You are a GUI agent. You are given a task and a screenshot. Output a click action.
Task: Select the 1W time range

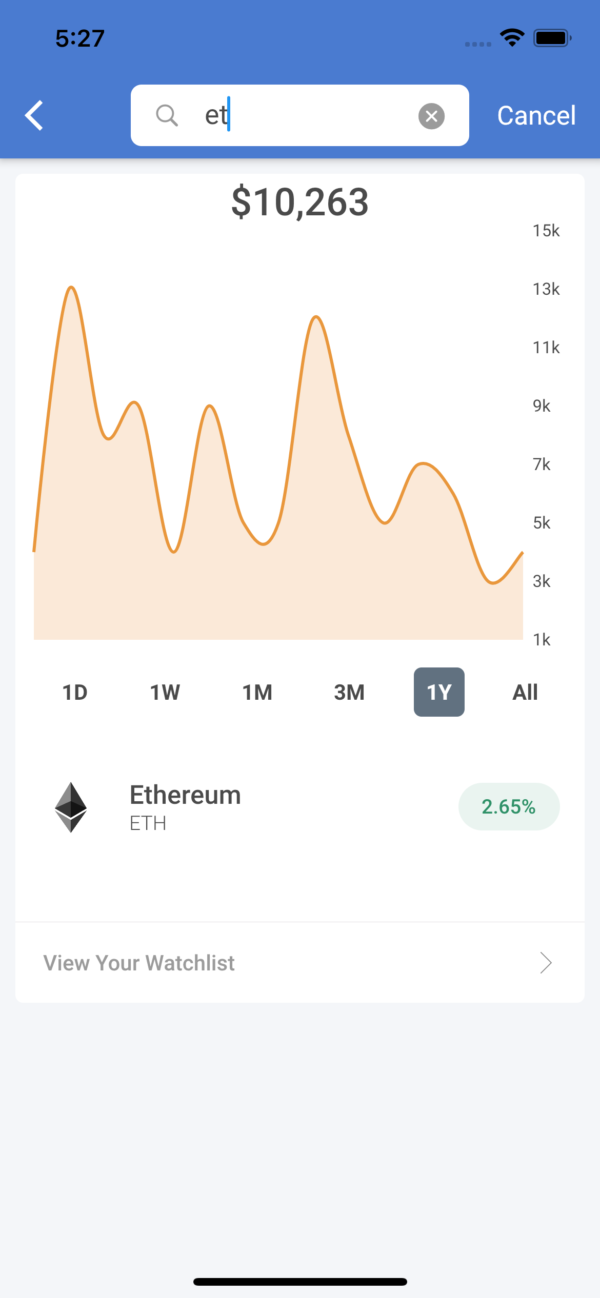[x=165, y=692]
